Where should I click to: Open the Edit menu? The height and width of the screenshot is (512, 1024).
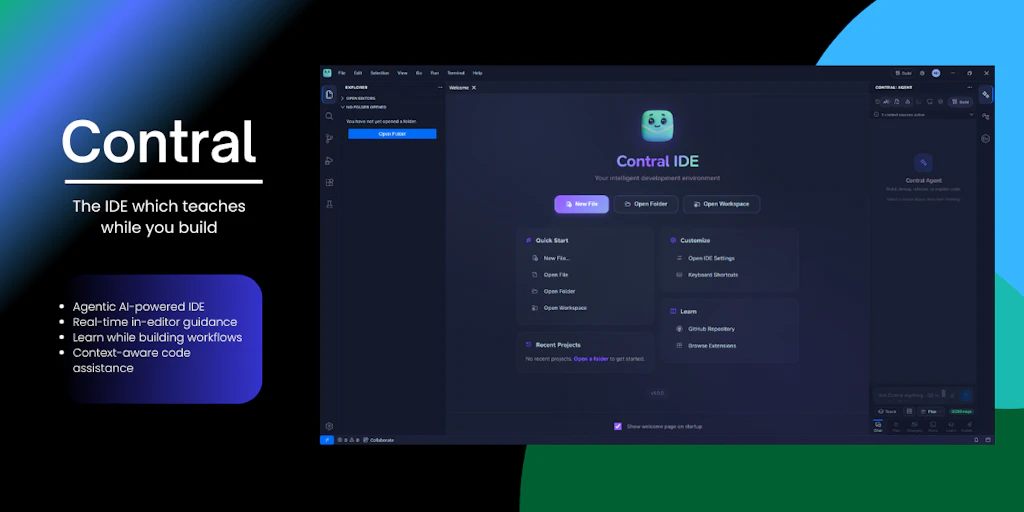tap(358, 73)
